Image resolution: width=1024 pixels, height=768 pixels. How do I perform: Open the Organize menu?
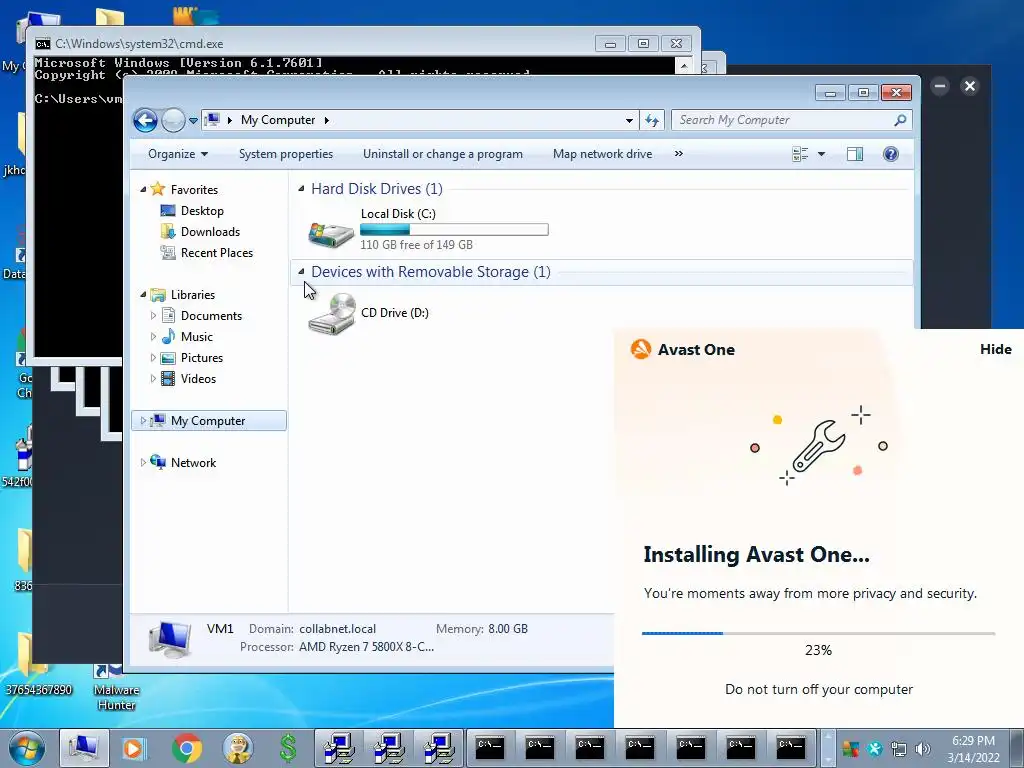click(178, 154)
